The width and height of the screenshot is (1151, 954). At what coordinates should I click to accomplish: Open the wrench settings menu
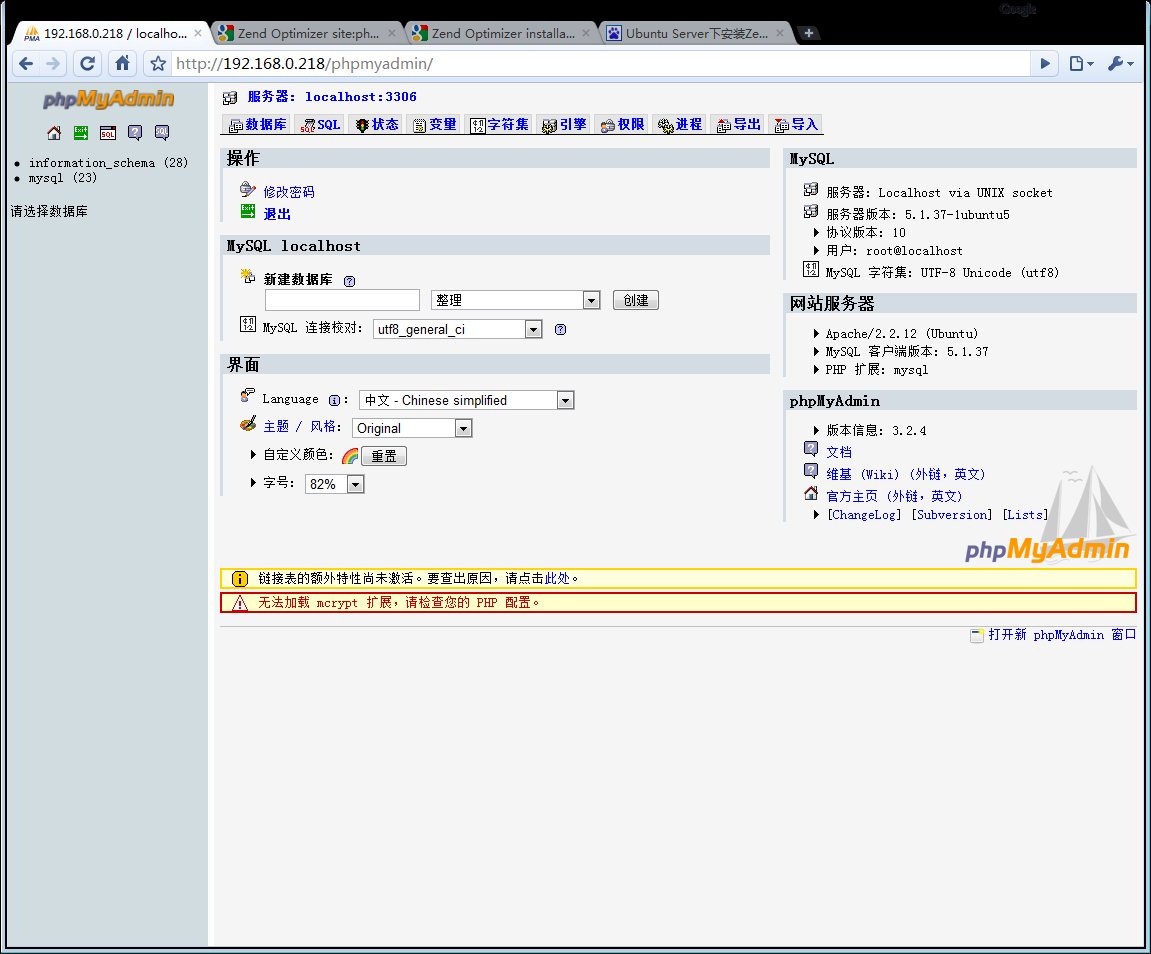click(1120, 64)
